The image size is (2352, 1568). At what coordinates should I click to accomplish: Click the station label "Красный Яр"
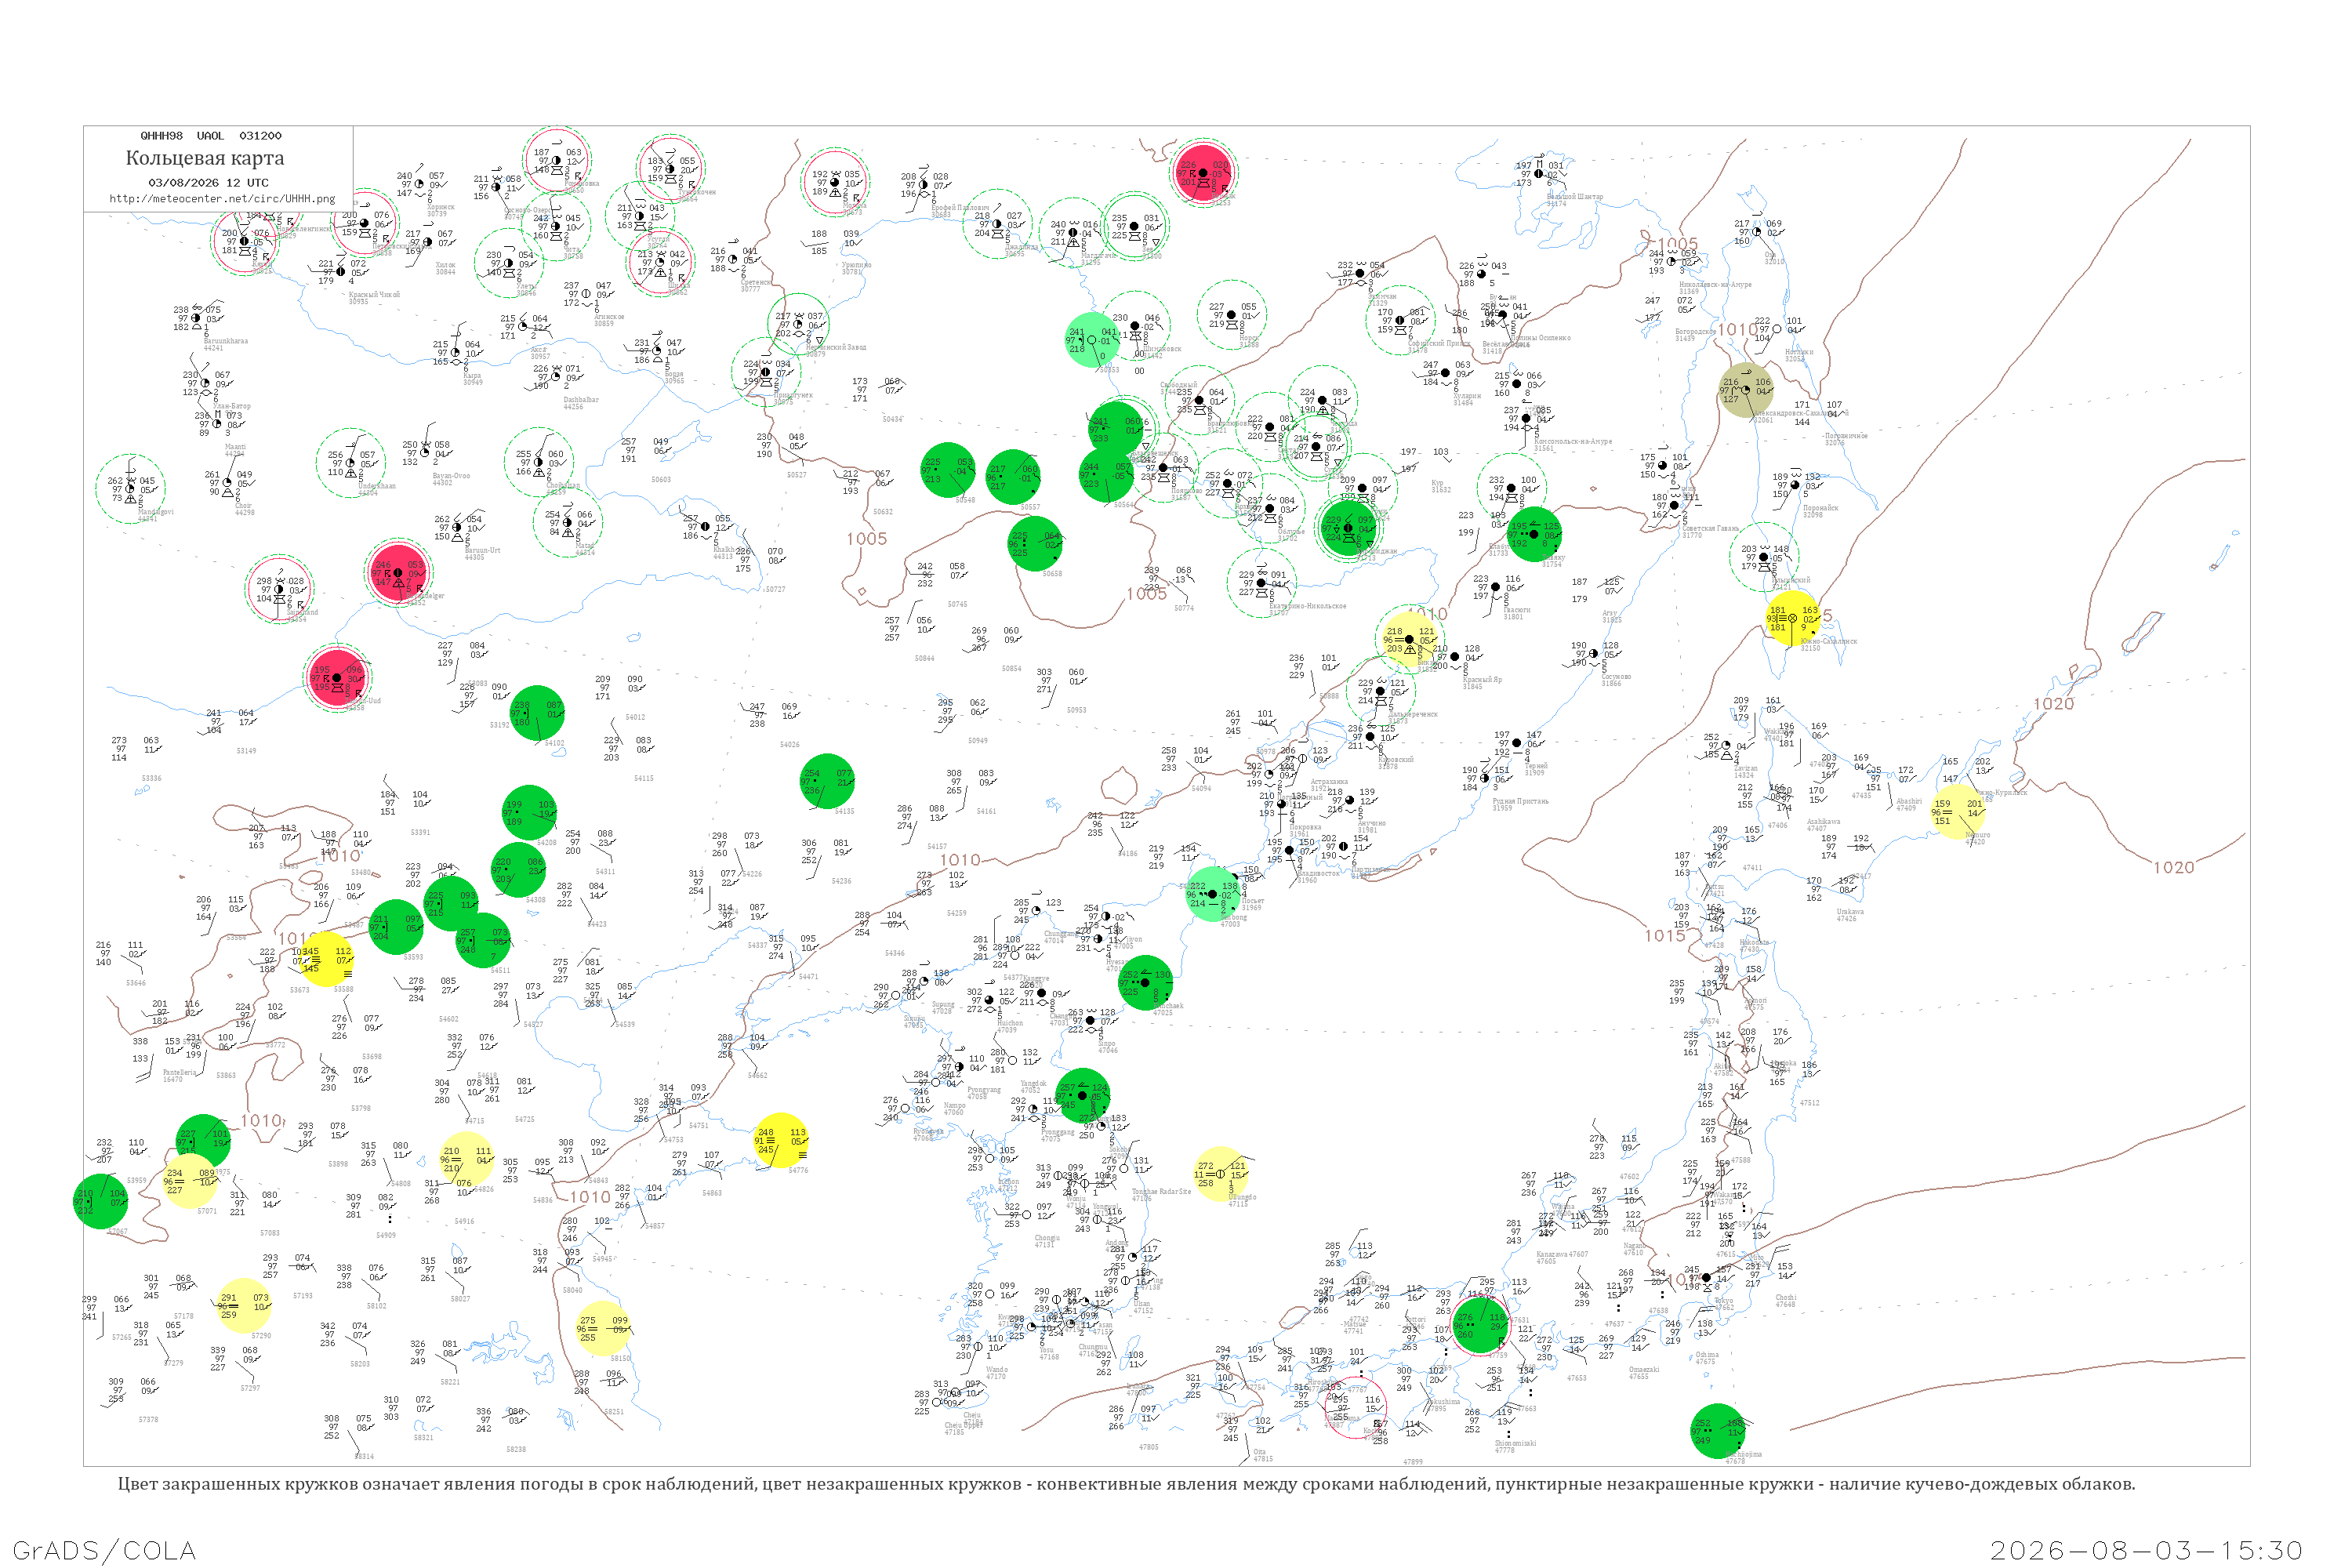(1483, 680)
